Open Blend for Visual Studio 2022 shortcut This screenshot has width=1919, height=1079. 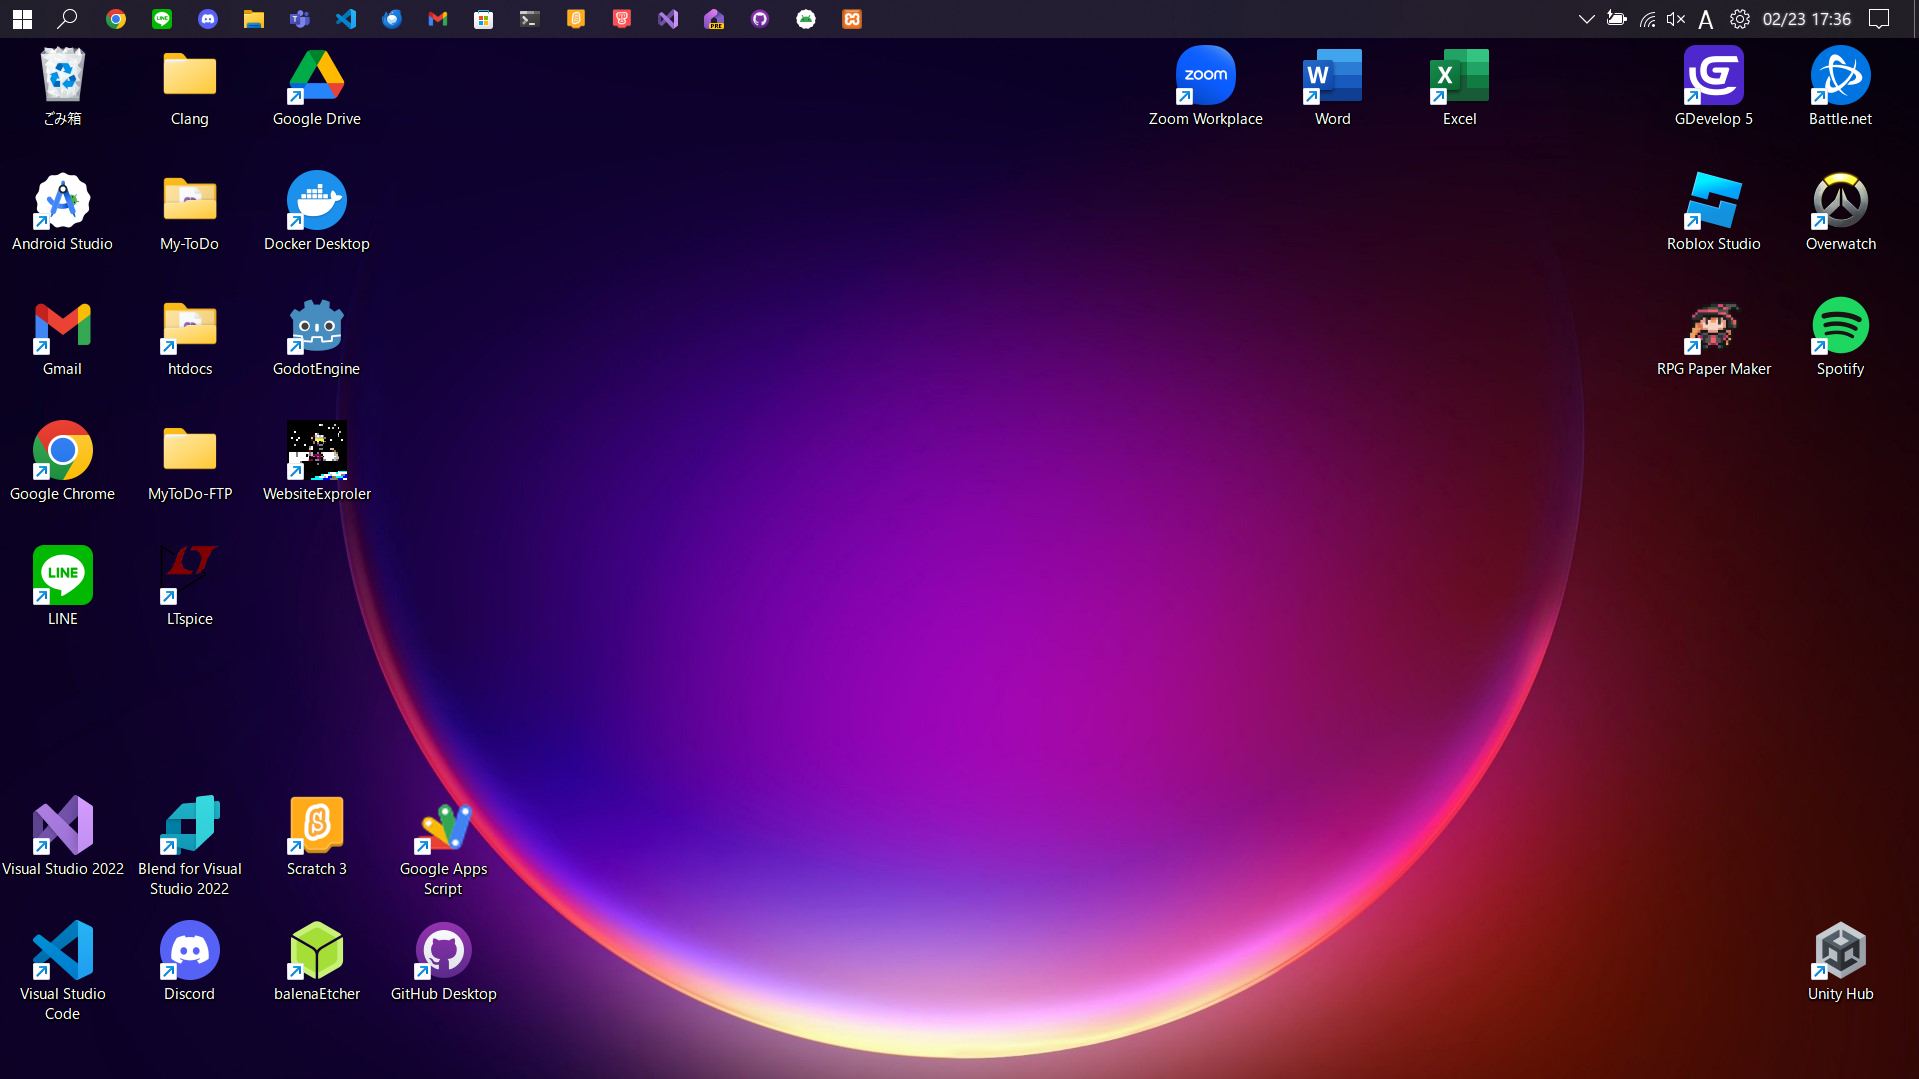pos(189,847)
